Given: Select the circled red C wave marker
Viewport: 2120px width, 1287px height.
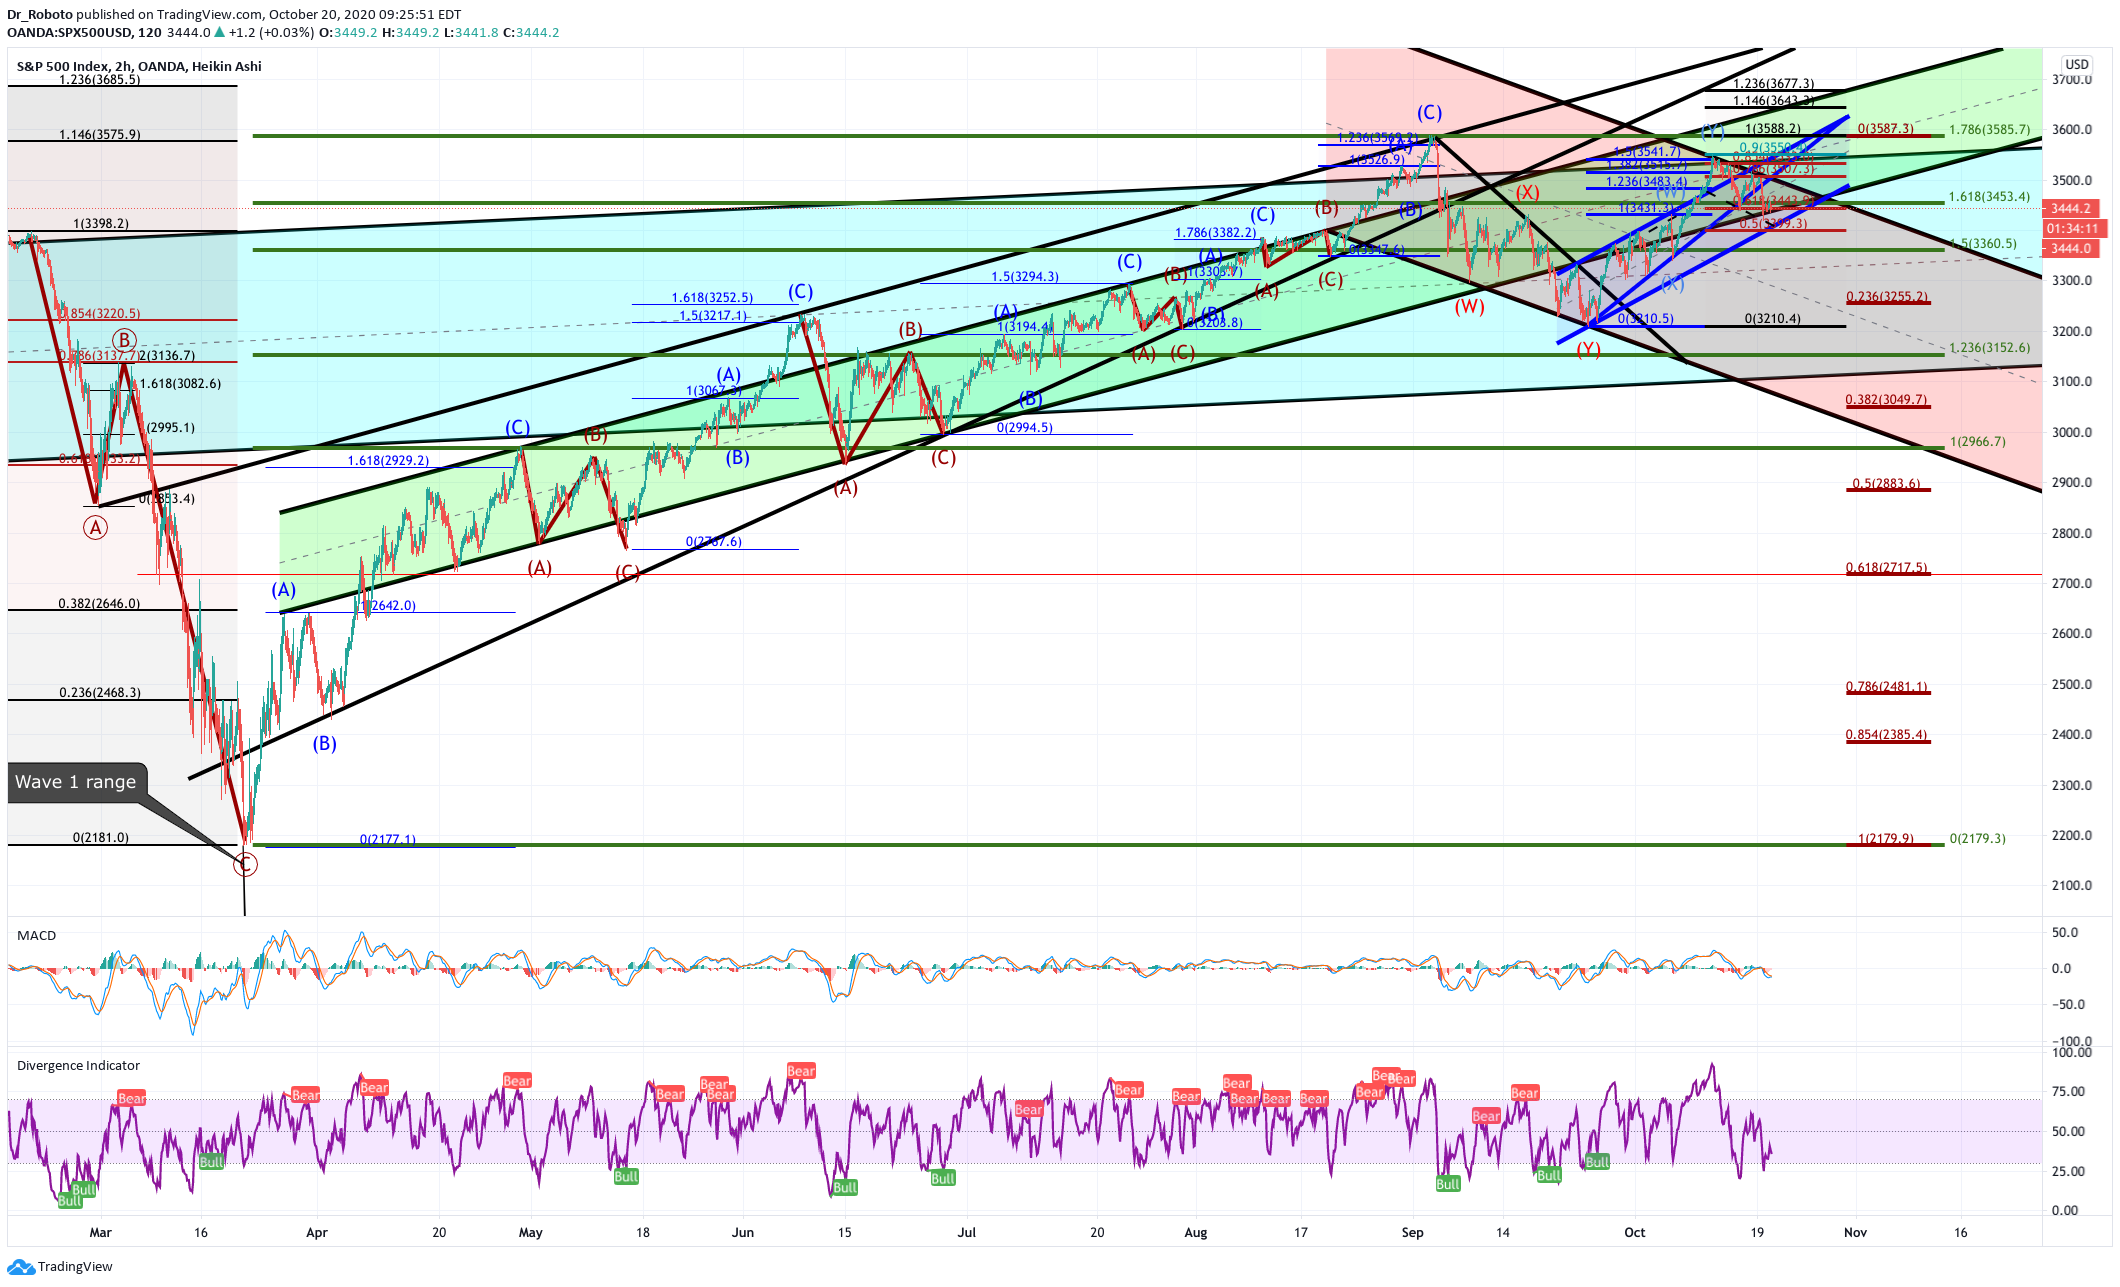Looking at the screenshot, I should [x=245, y=864].
